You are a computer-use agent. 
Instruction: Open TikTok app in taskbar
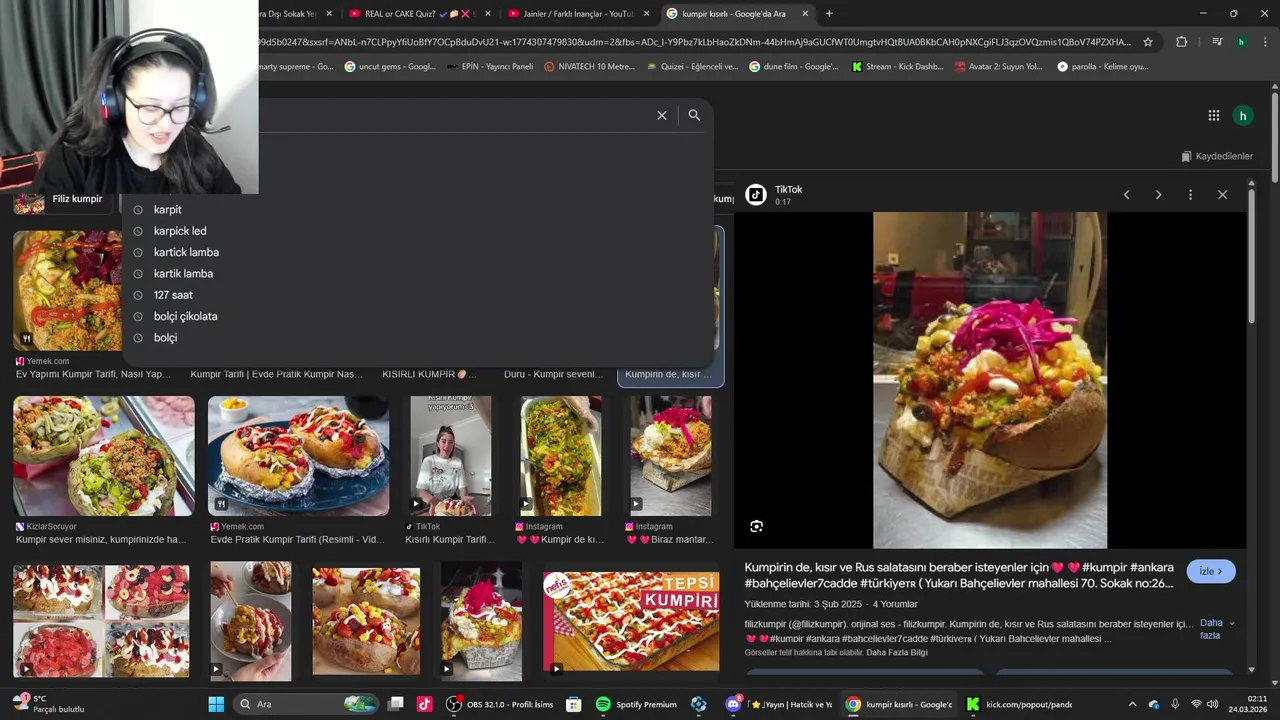pos(424,704)
